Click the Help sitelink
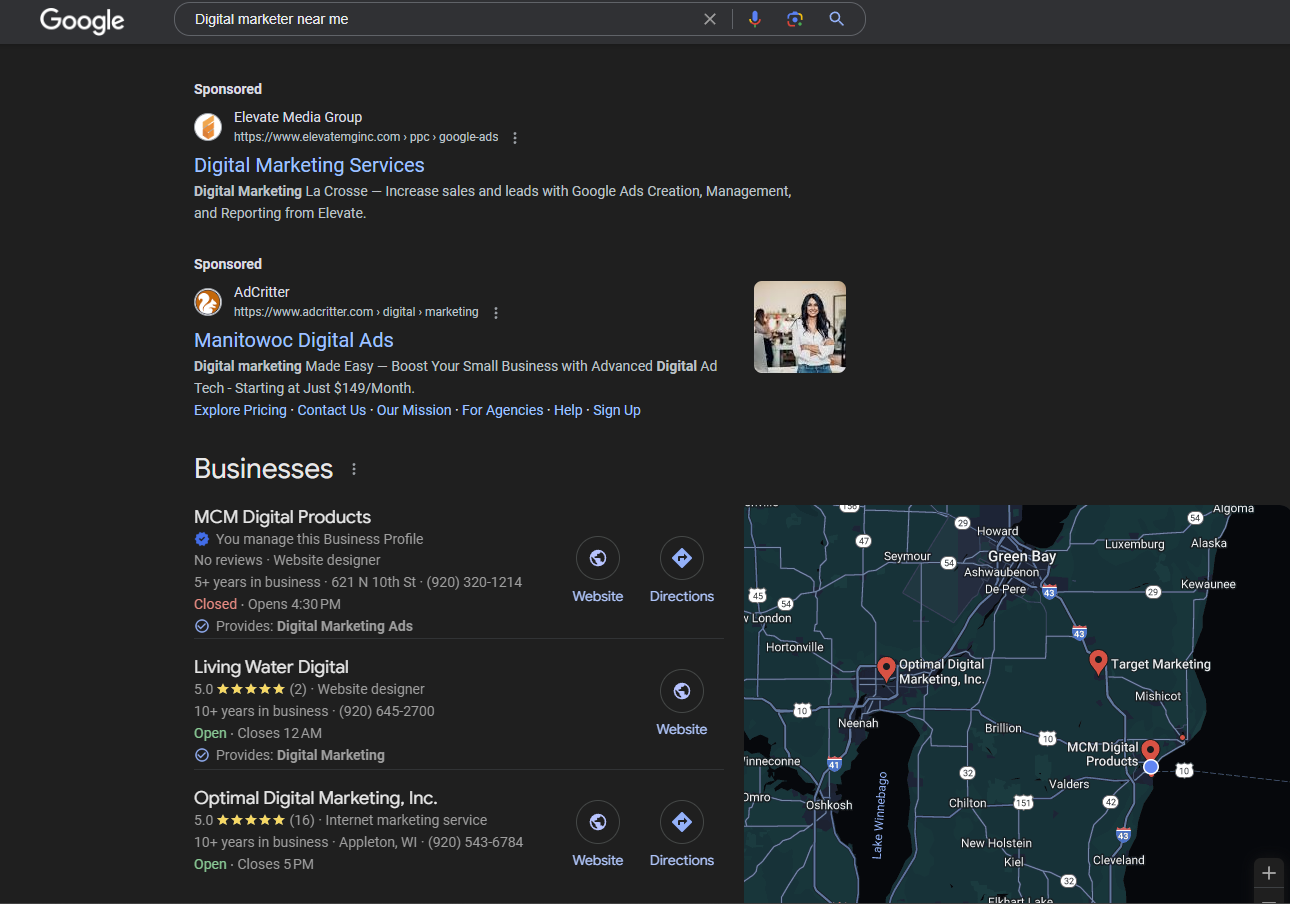This screenshot has height=904, width=1290. pyautogui.click(x=568, y=410)
